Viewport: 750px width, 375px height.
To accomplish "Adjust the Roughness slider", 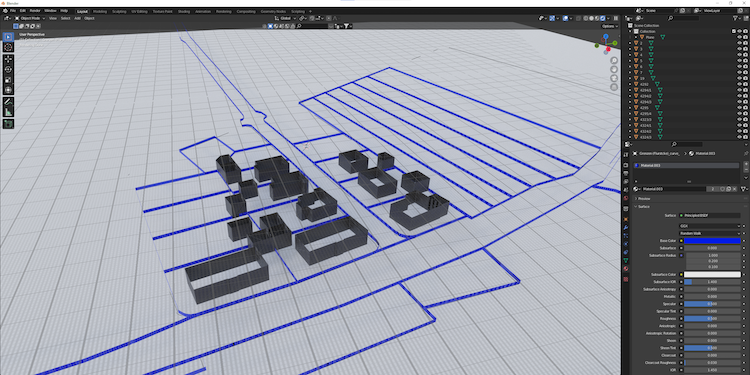I will tap(712, 319).
